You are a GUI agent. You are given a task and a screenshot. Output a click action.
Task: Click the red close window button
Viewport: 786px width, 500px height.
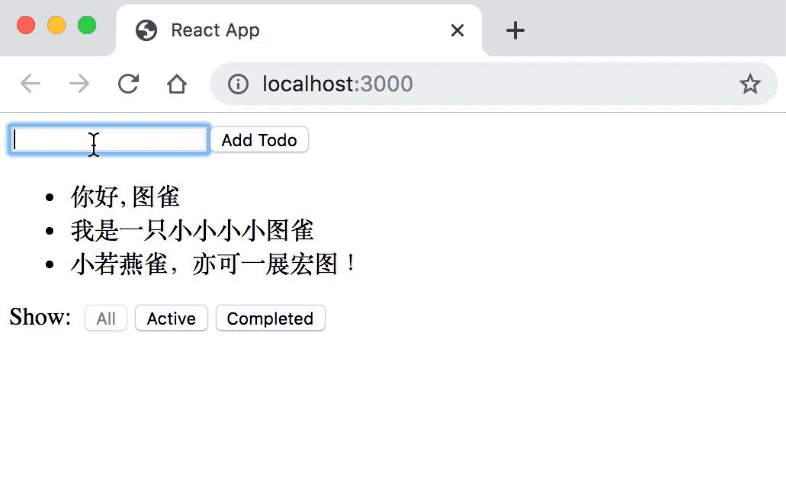[26, 25]
